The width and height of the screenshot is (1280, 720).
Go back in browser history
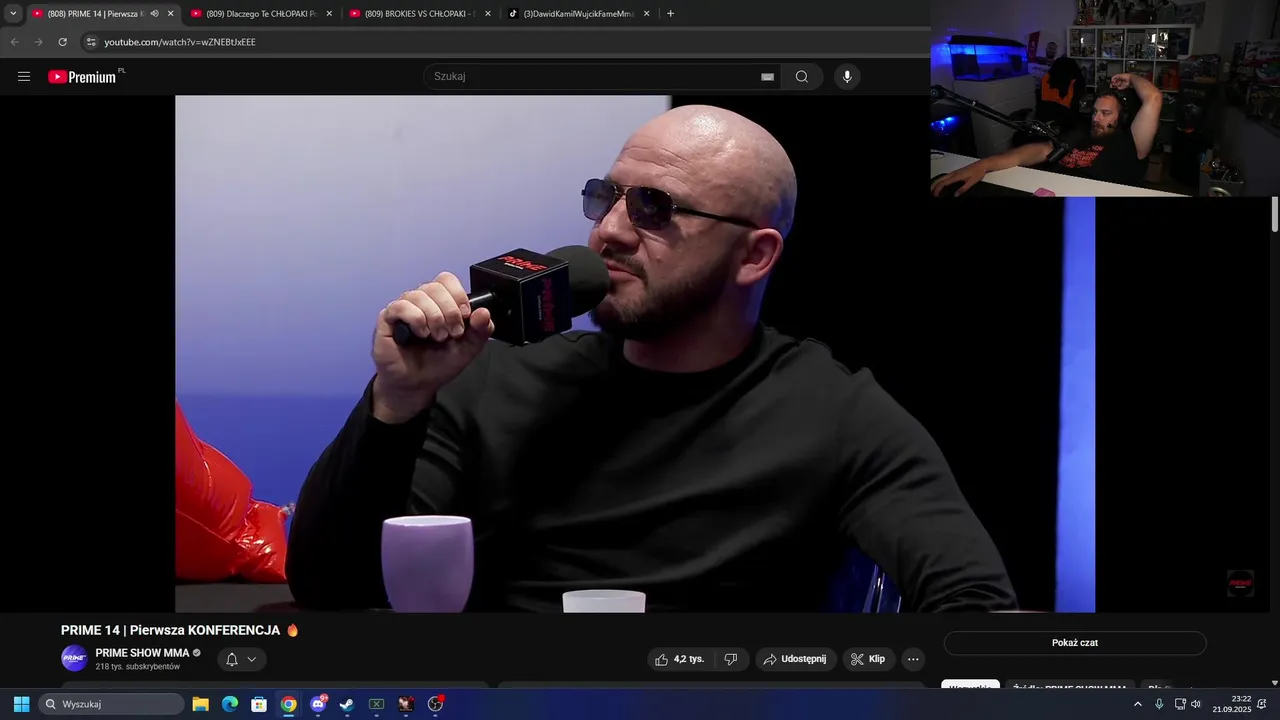click(14, 42)
